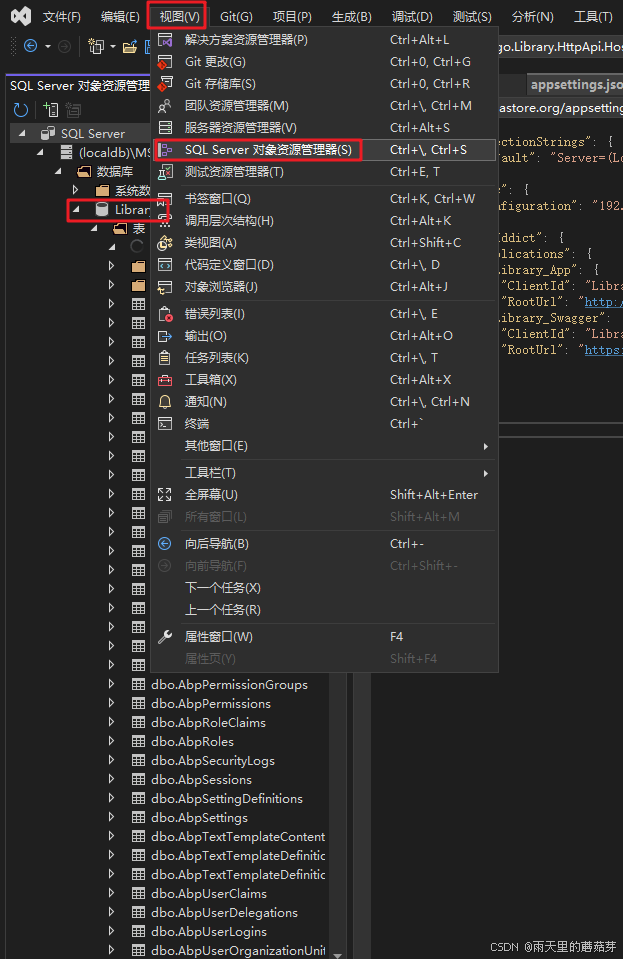Click the 工具箱 toolbox icon
This screenshot has width=623, height=959.
[165, 380]
